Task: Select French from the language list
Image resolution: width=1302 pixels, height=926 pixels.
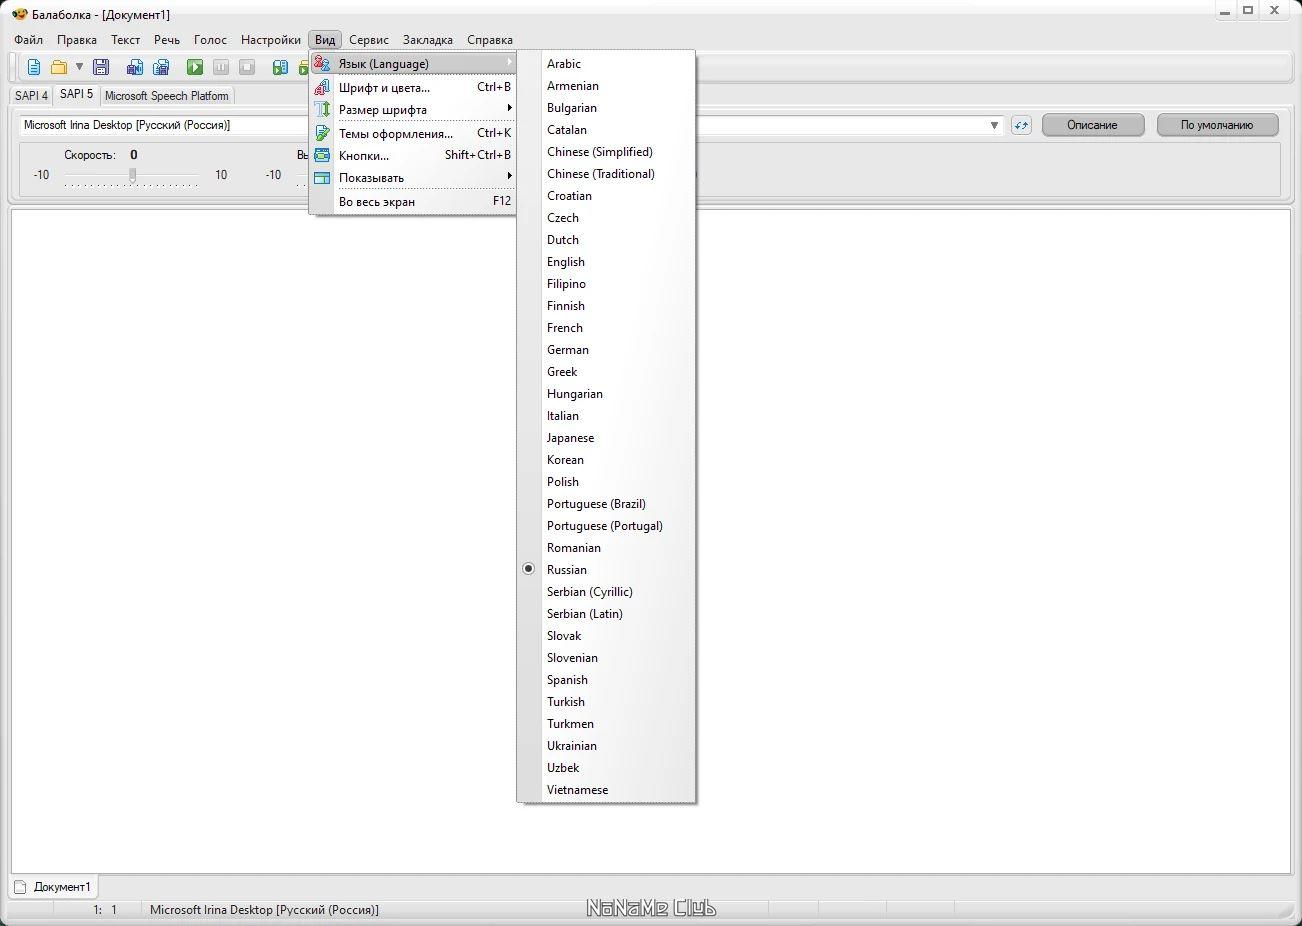Action: click(x=606, y=328)
